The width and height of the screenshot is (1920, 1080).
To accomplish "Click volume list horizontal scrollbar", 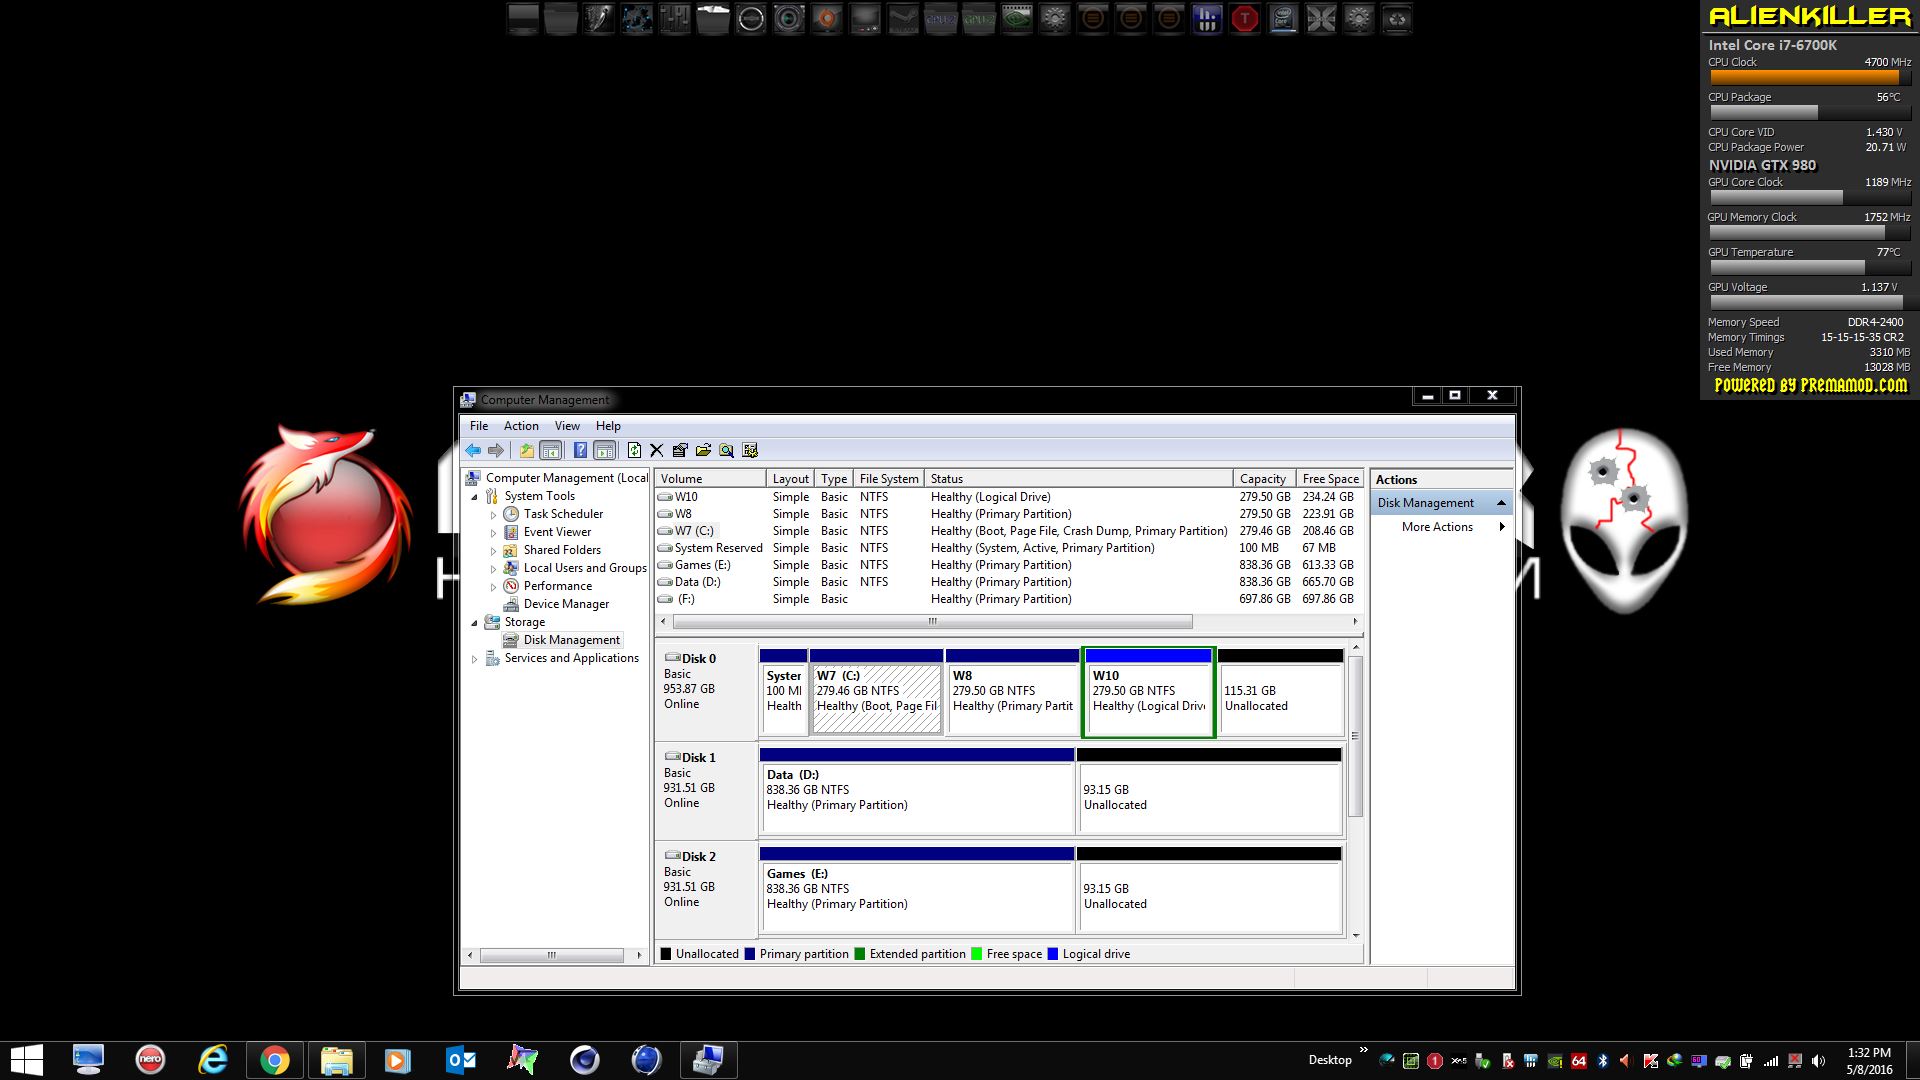I will tap(932, 622).
